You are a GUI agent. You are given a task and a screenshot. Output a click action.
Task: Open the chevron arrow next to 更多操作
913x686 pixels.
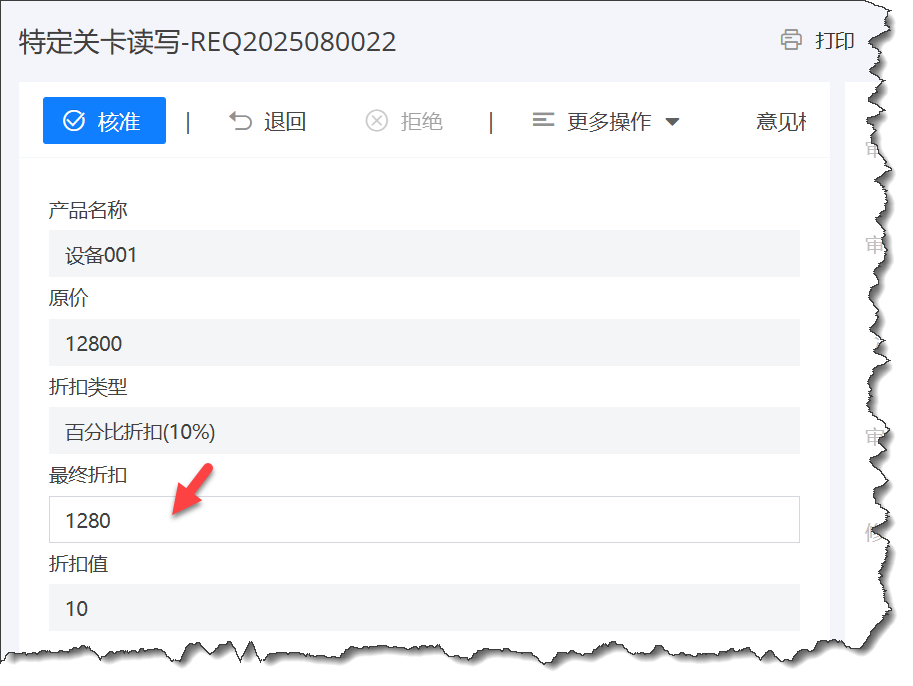click(x=674, y=121)
